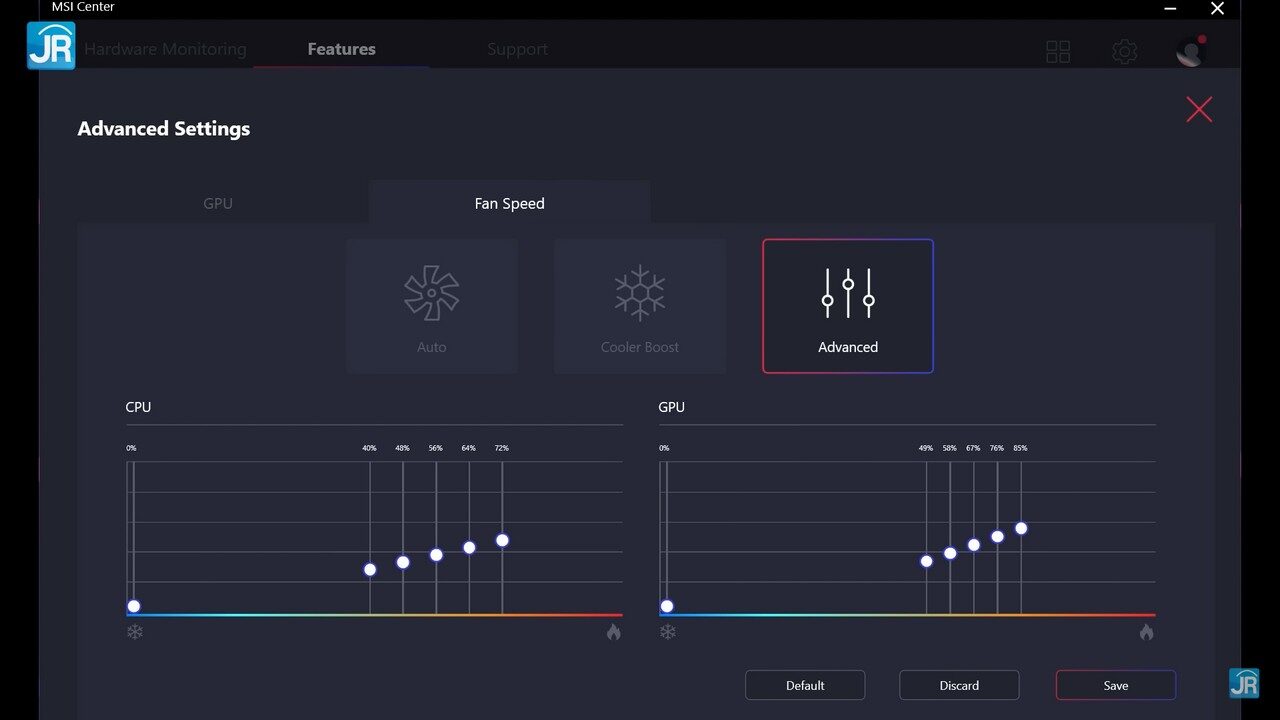The image size is (1280, 720).
Task: Select the GPU fan curve point at 85%
Action: [x=1021, y=528]
